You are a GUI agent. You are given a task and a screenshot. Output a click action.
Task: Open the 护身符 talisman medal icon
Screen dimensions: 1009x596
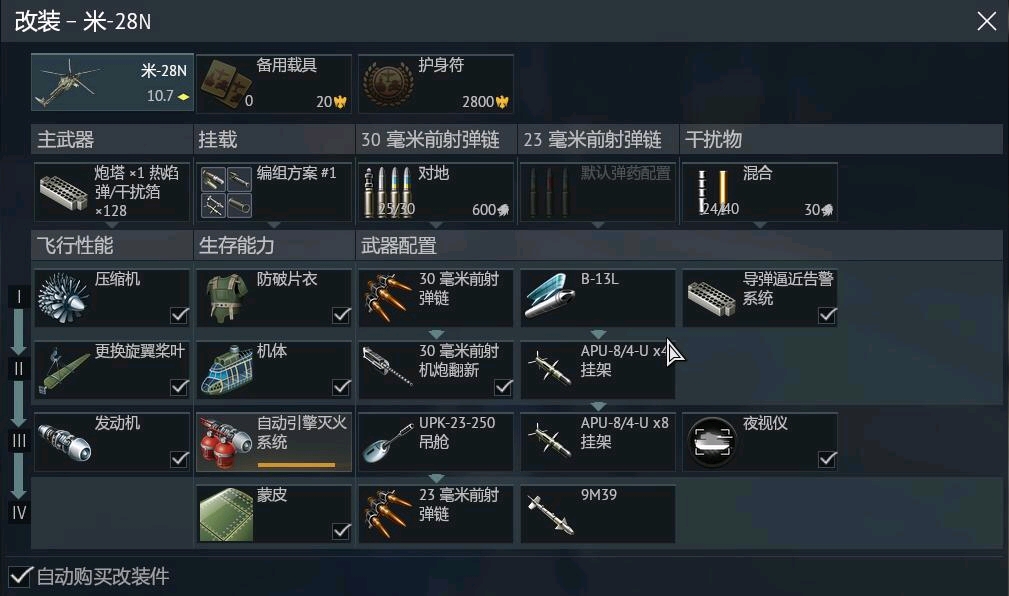(x=388, y=84)
